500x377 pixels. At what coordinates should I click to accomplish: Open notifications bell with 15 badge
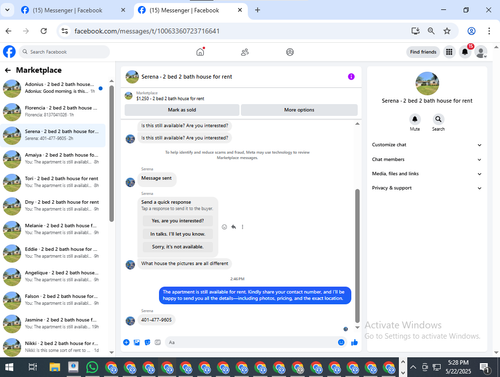tap(465, 52)
